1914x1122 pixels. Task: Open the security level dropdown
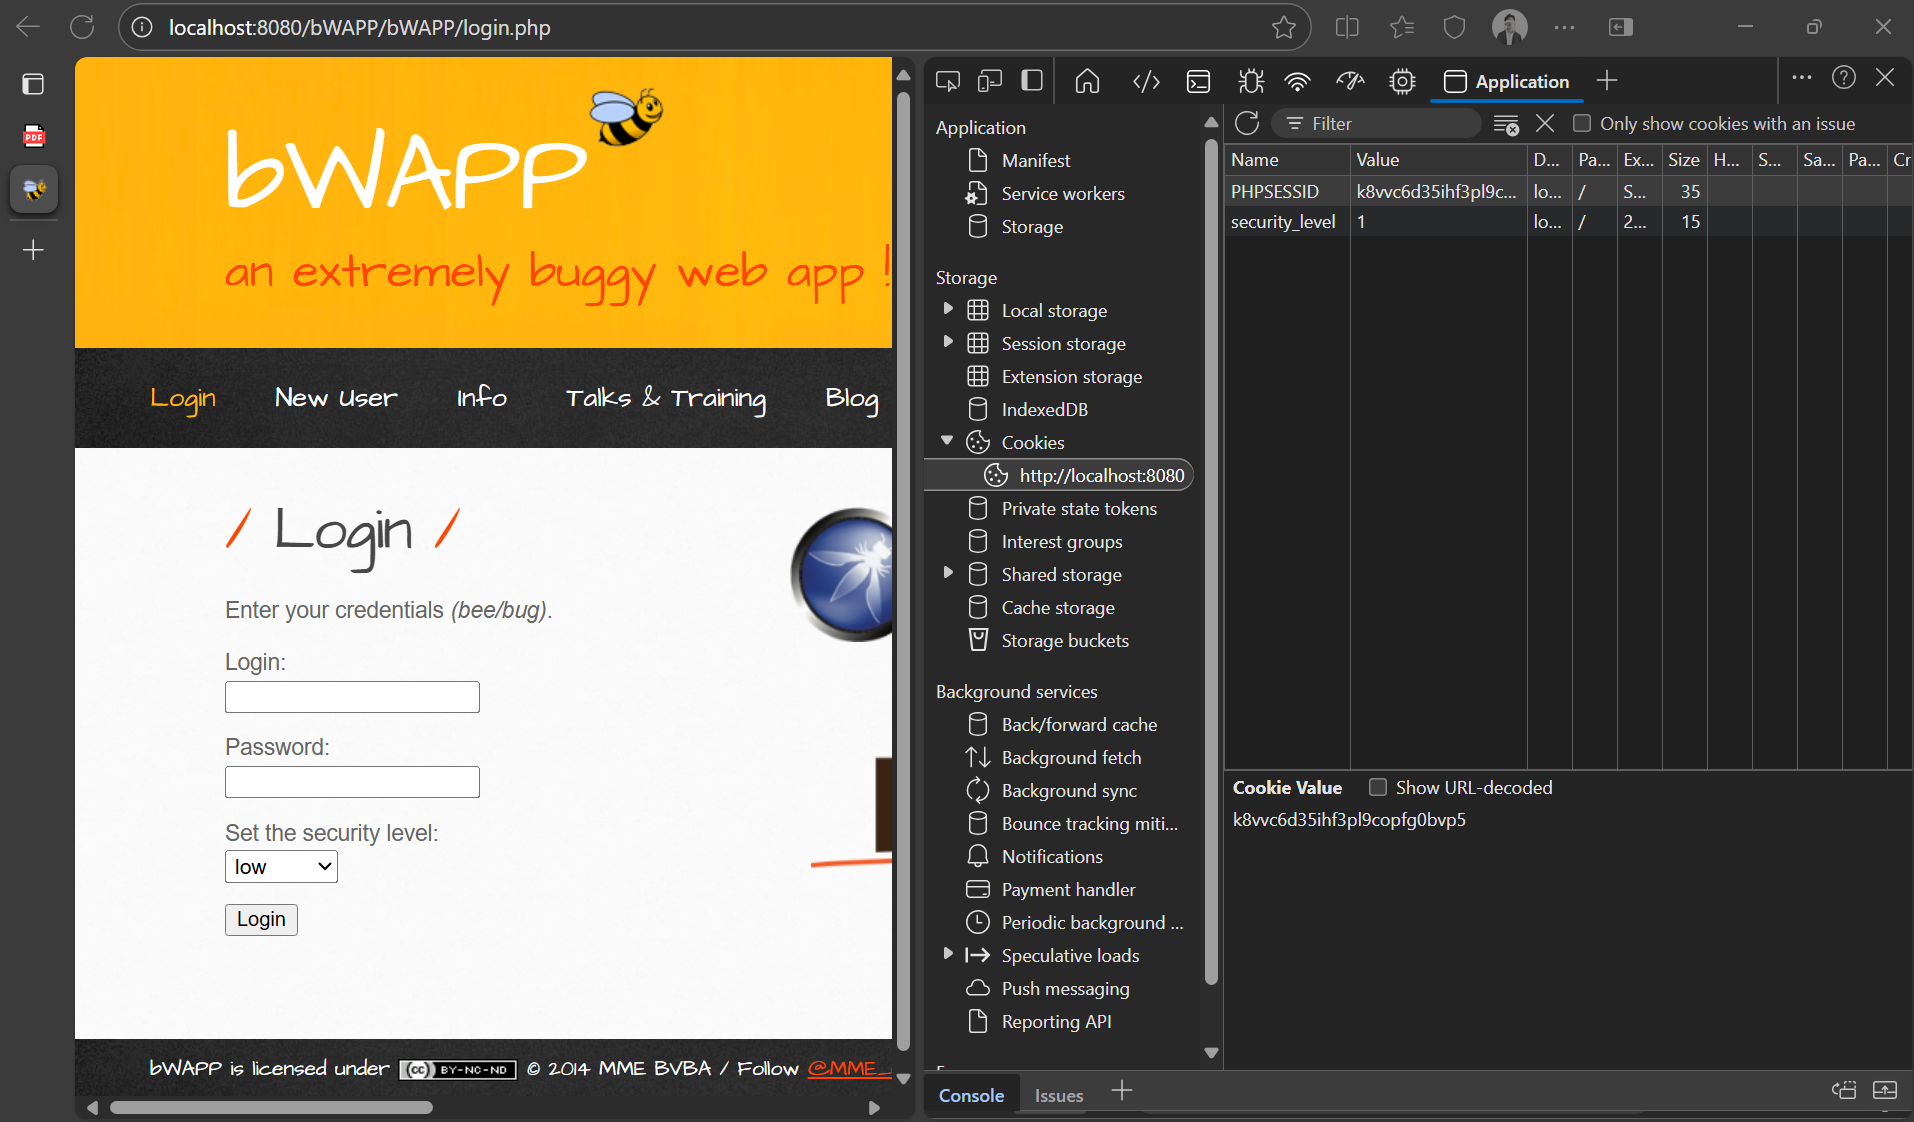pos(281,867)
